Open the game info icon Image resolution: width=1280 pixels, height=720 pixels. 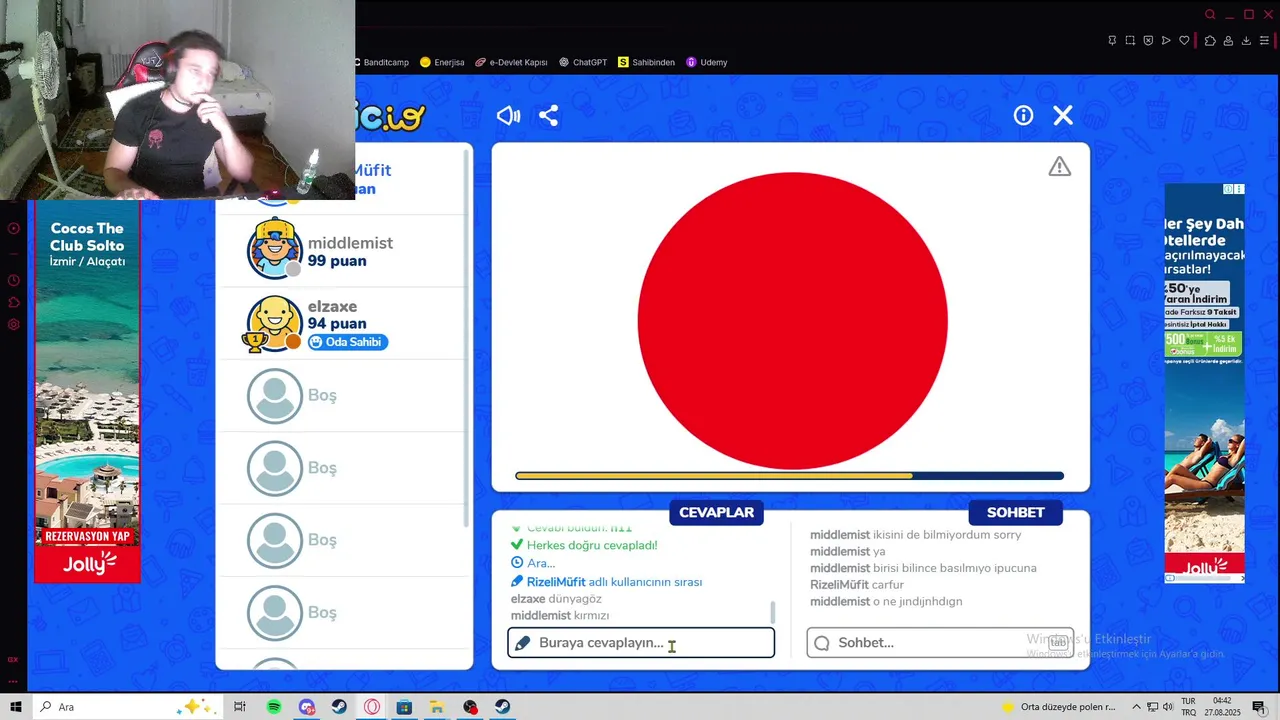click(1023, 116)
